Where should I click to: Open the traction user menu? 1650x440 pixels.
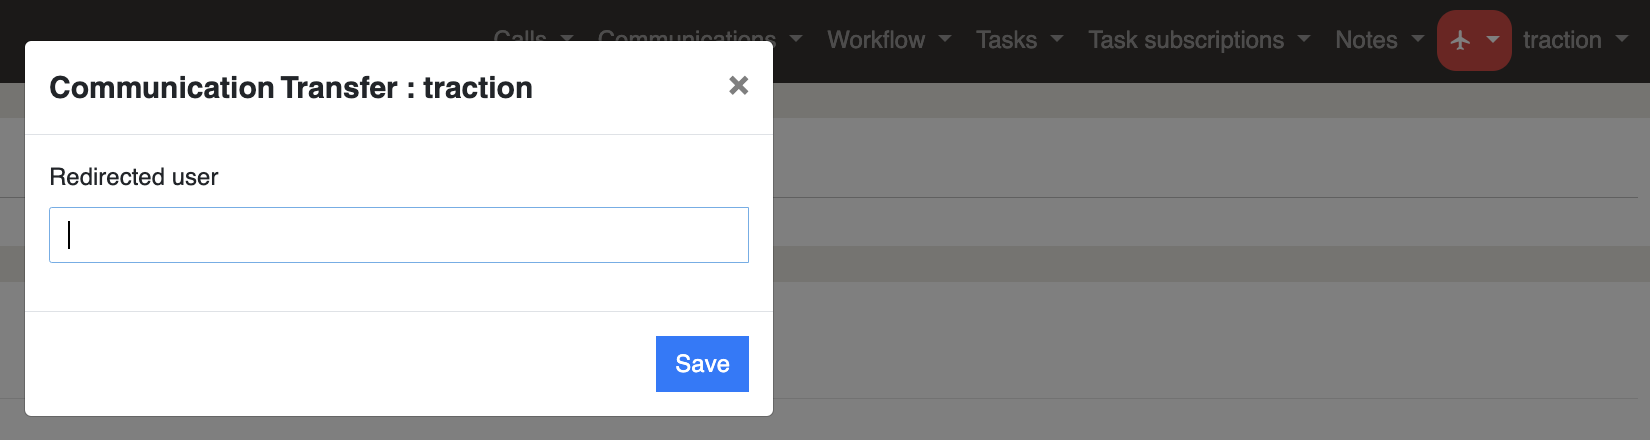pos(1562,40)
